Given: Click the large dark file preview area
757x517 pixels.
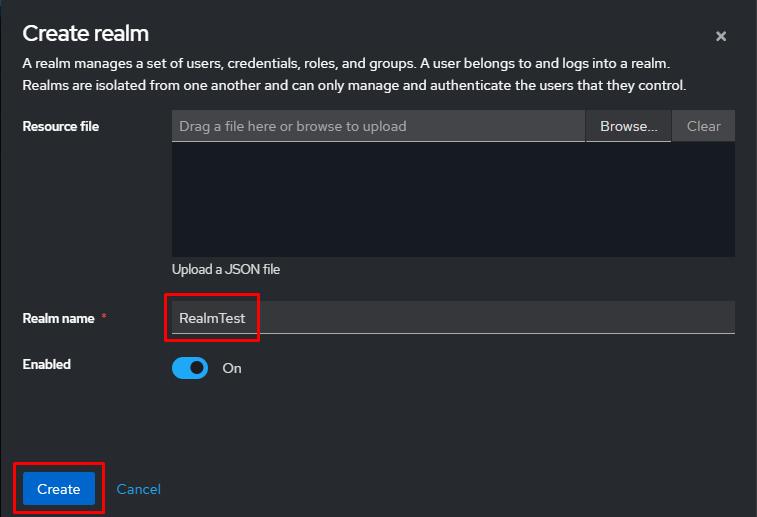Looking at the screenshot, I should (453, 199).
